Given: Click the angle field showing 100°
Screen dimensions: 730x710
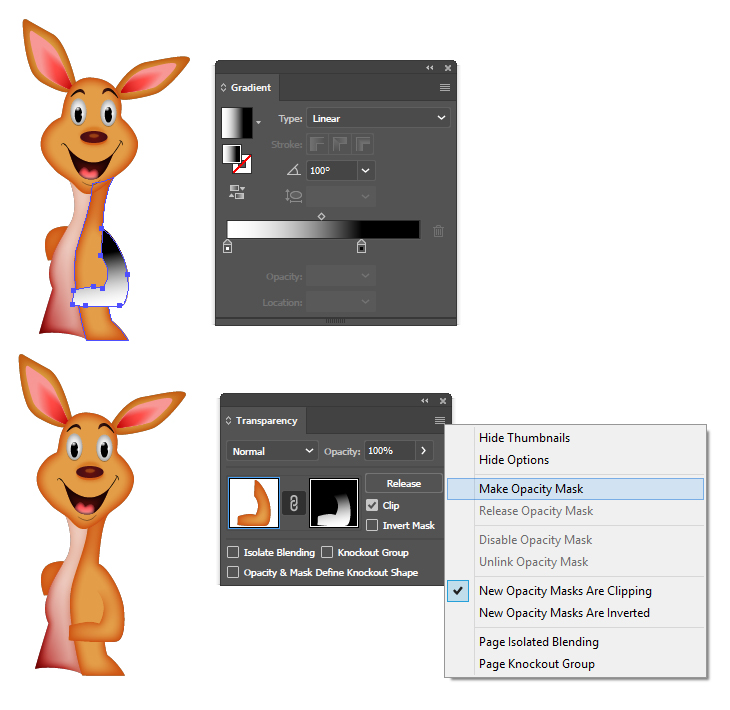Looking at the screenshot, I should tap(331, 170).
